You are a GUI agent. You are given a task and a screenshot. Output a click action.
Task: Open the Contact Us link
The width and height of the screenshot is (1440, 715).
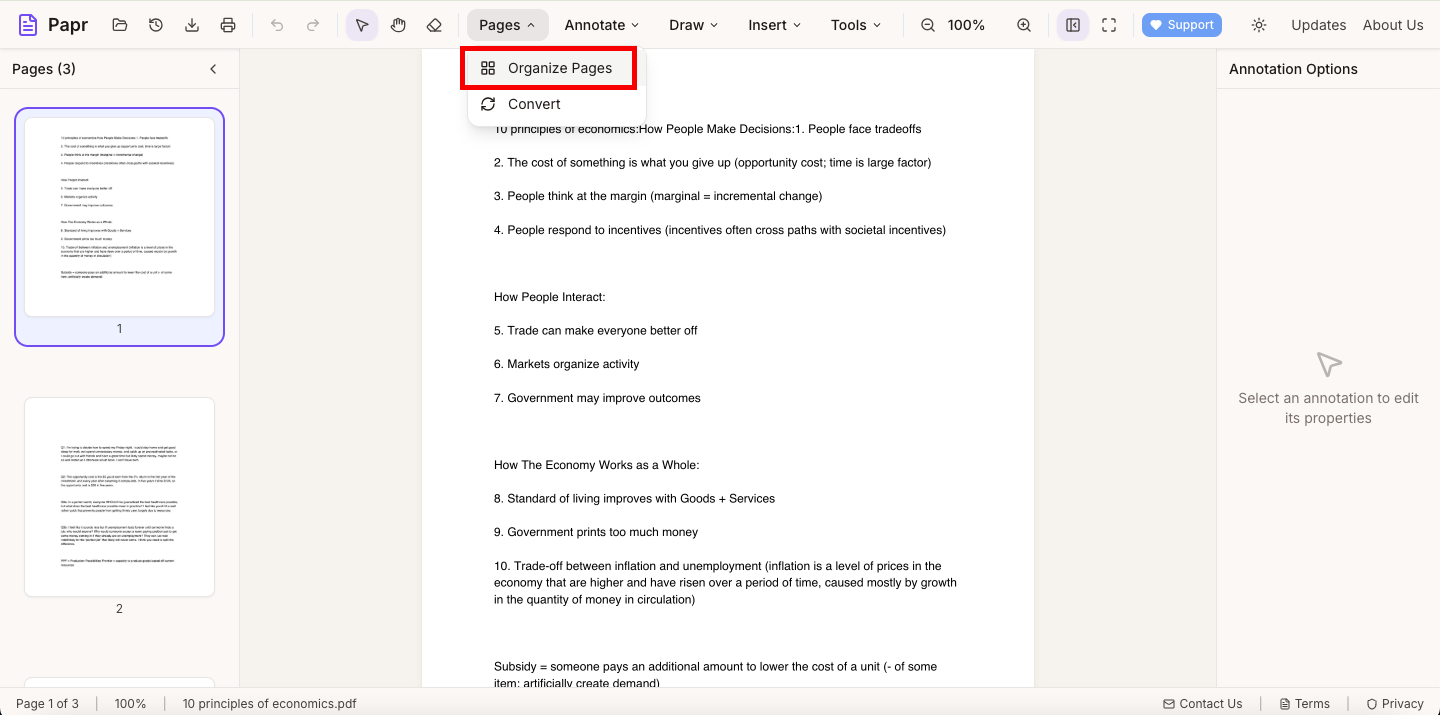1203,703
